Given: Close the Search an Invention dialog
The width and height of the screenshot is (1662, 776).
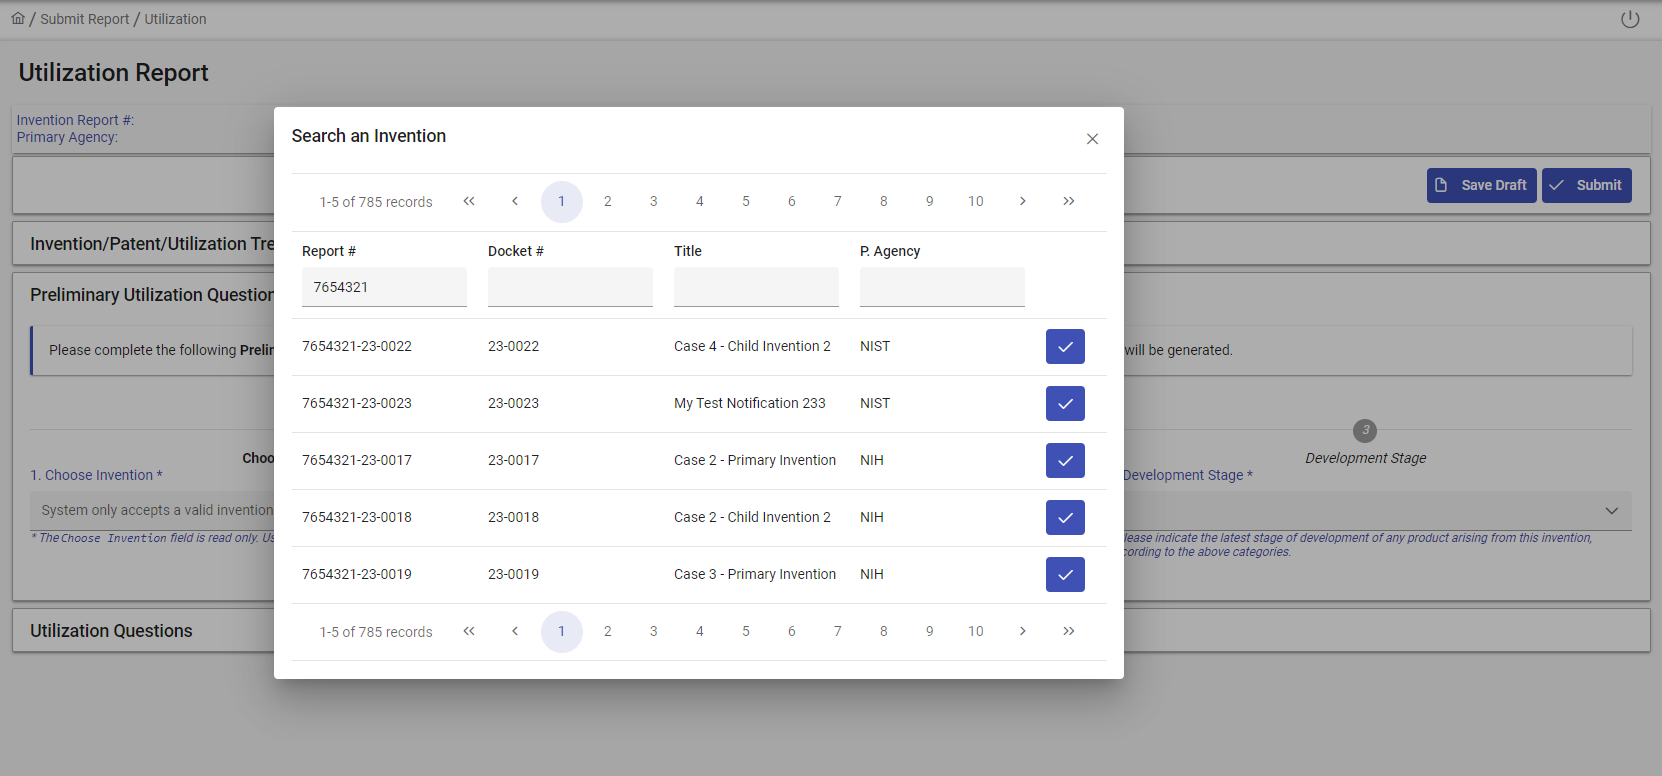Looking at the screenshot, I should [x=1092, y=139].
